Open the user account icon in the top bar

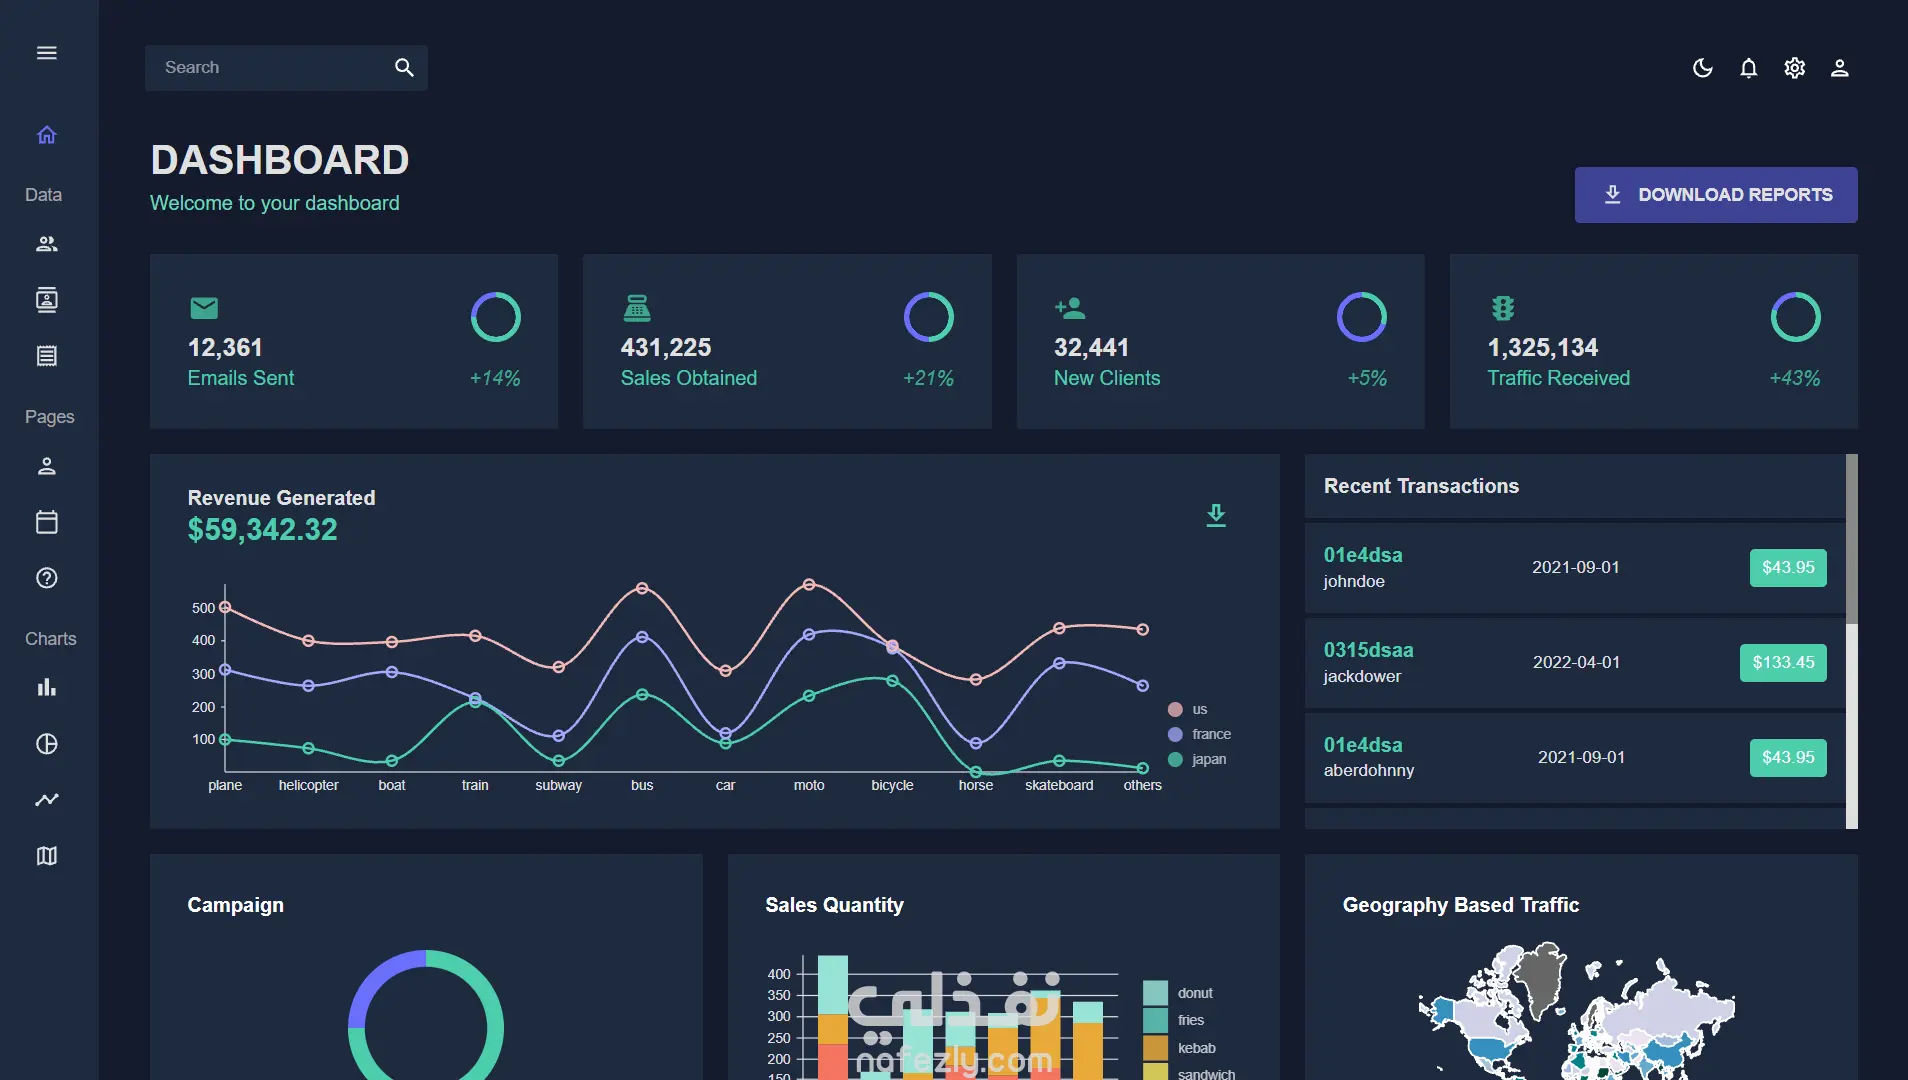[x=1839, y=68]
